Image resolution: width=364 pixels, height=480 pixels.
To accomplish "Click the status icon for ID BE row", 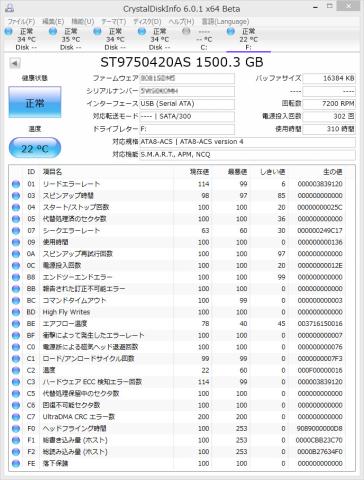I will [16, 324].
